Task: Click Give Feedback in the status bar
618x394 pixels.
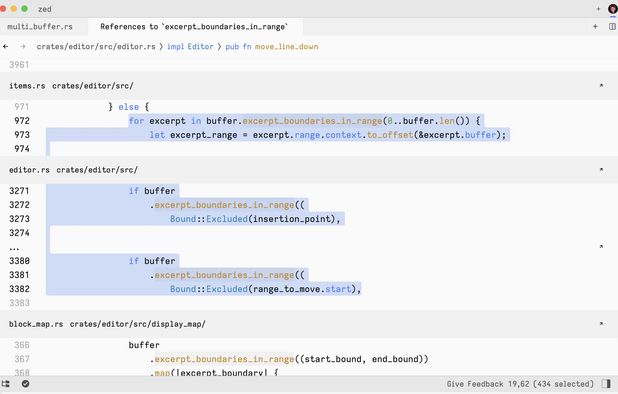Action: pos(475,384)
